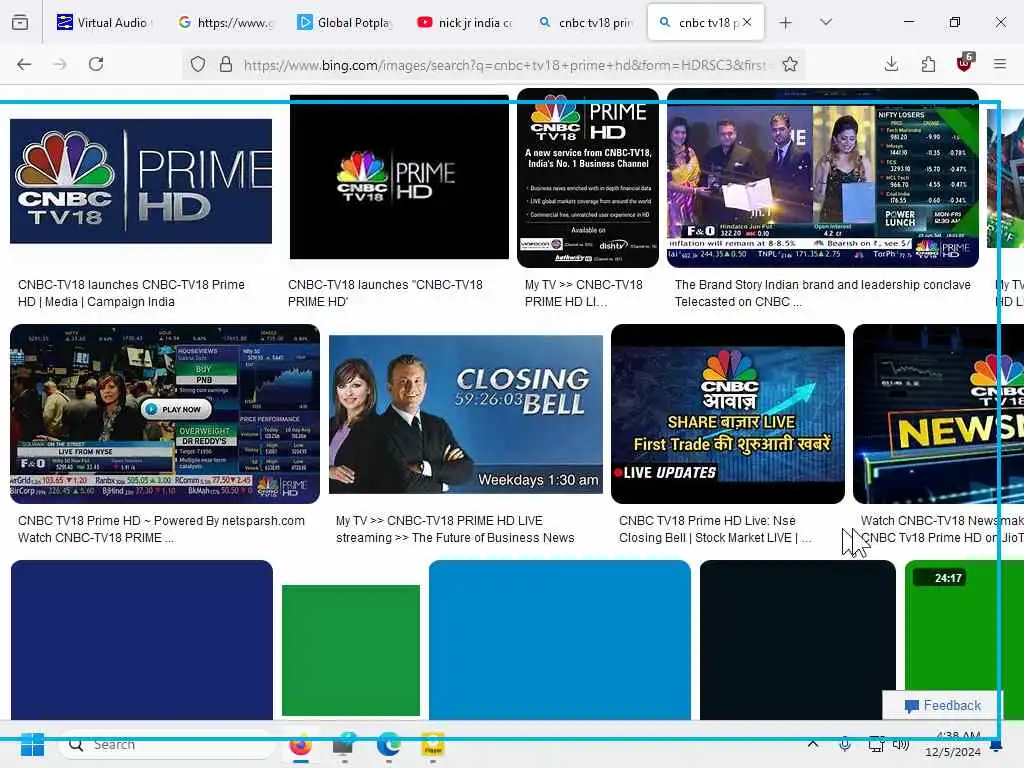Viewport: 1024px width, 768px height.
Task: Switch to the Google https://www tab
Action: tap(226, 22)
